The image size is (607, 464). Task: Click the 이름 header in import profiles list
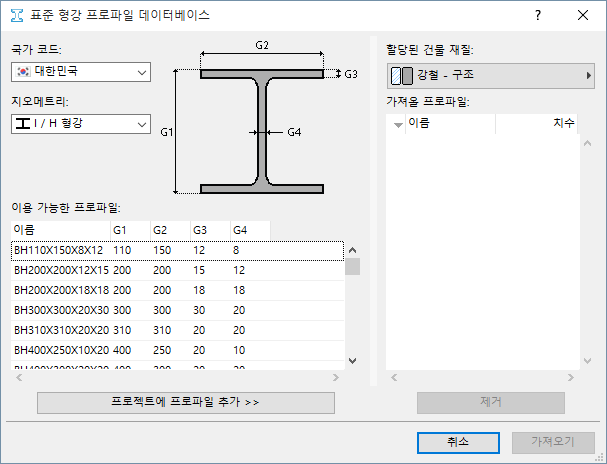point(450,123)
